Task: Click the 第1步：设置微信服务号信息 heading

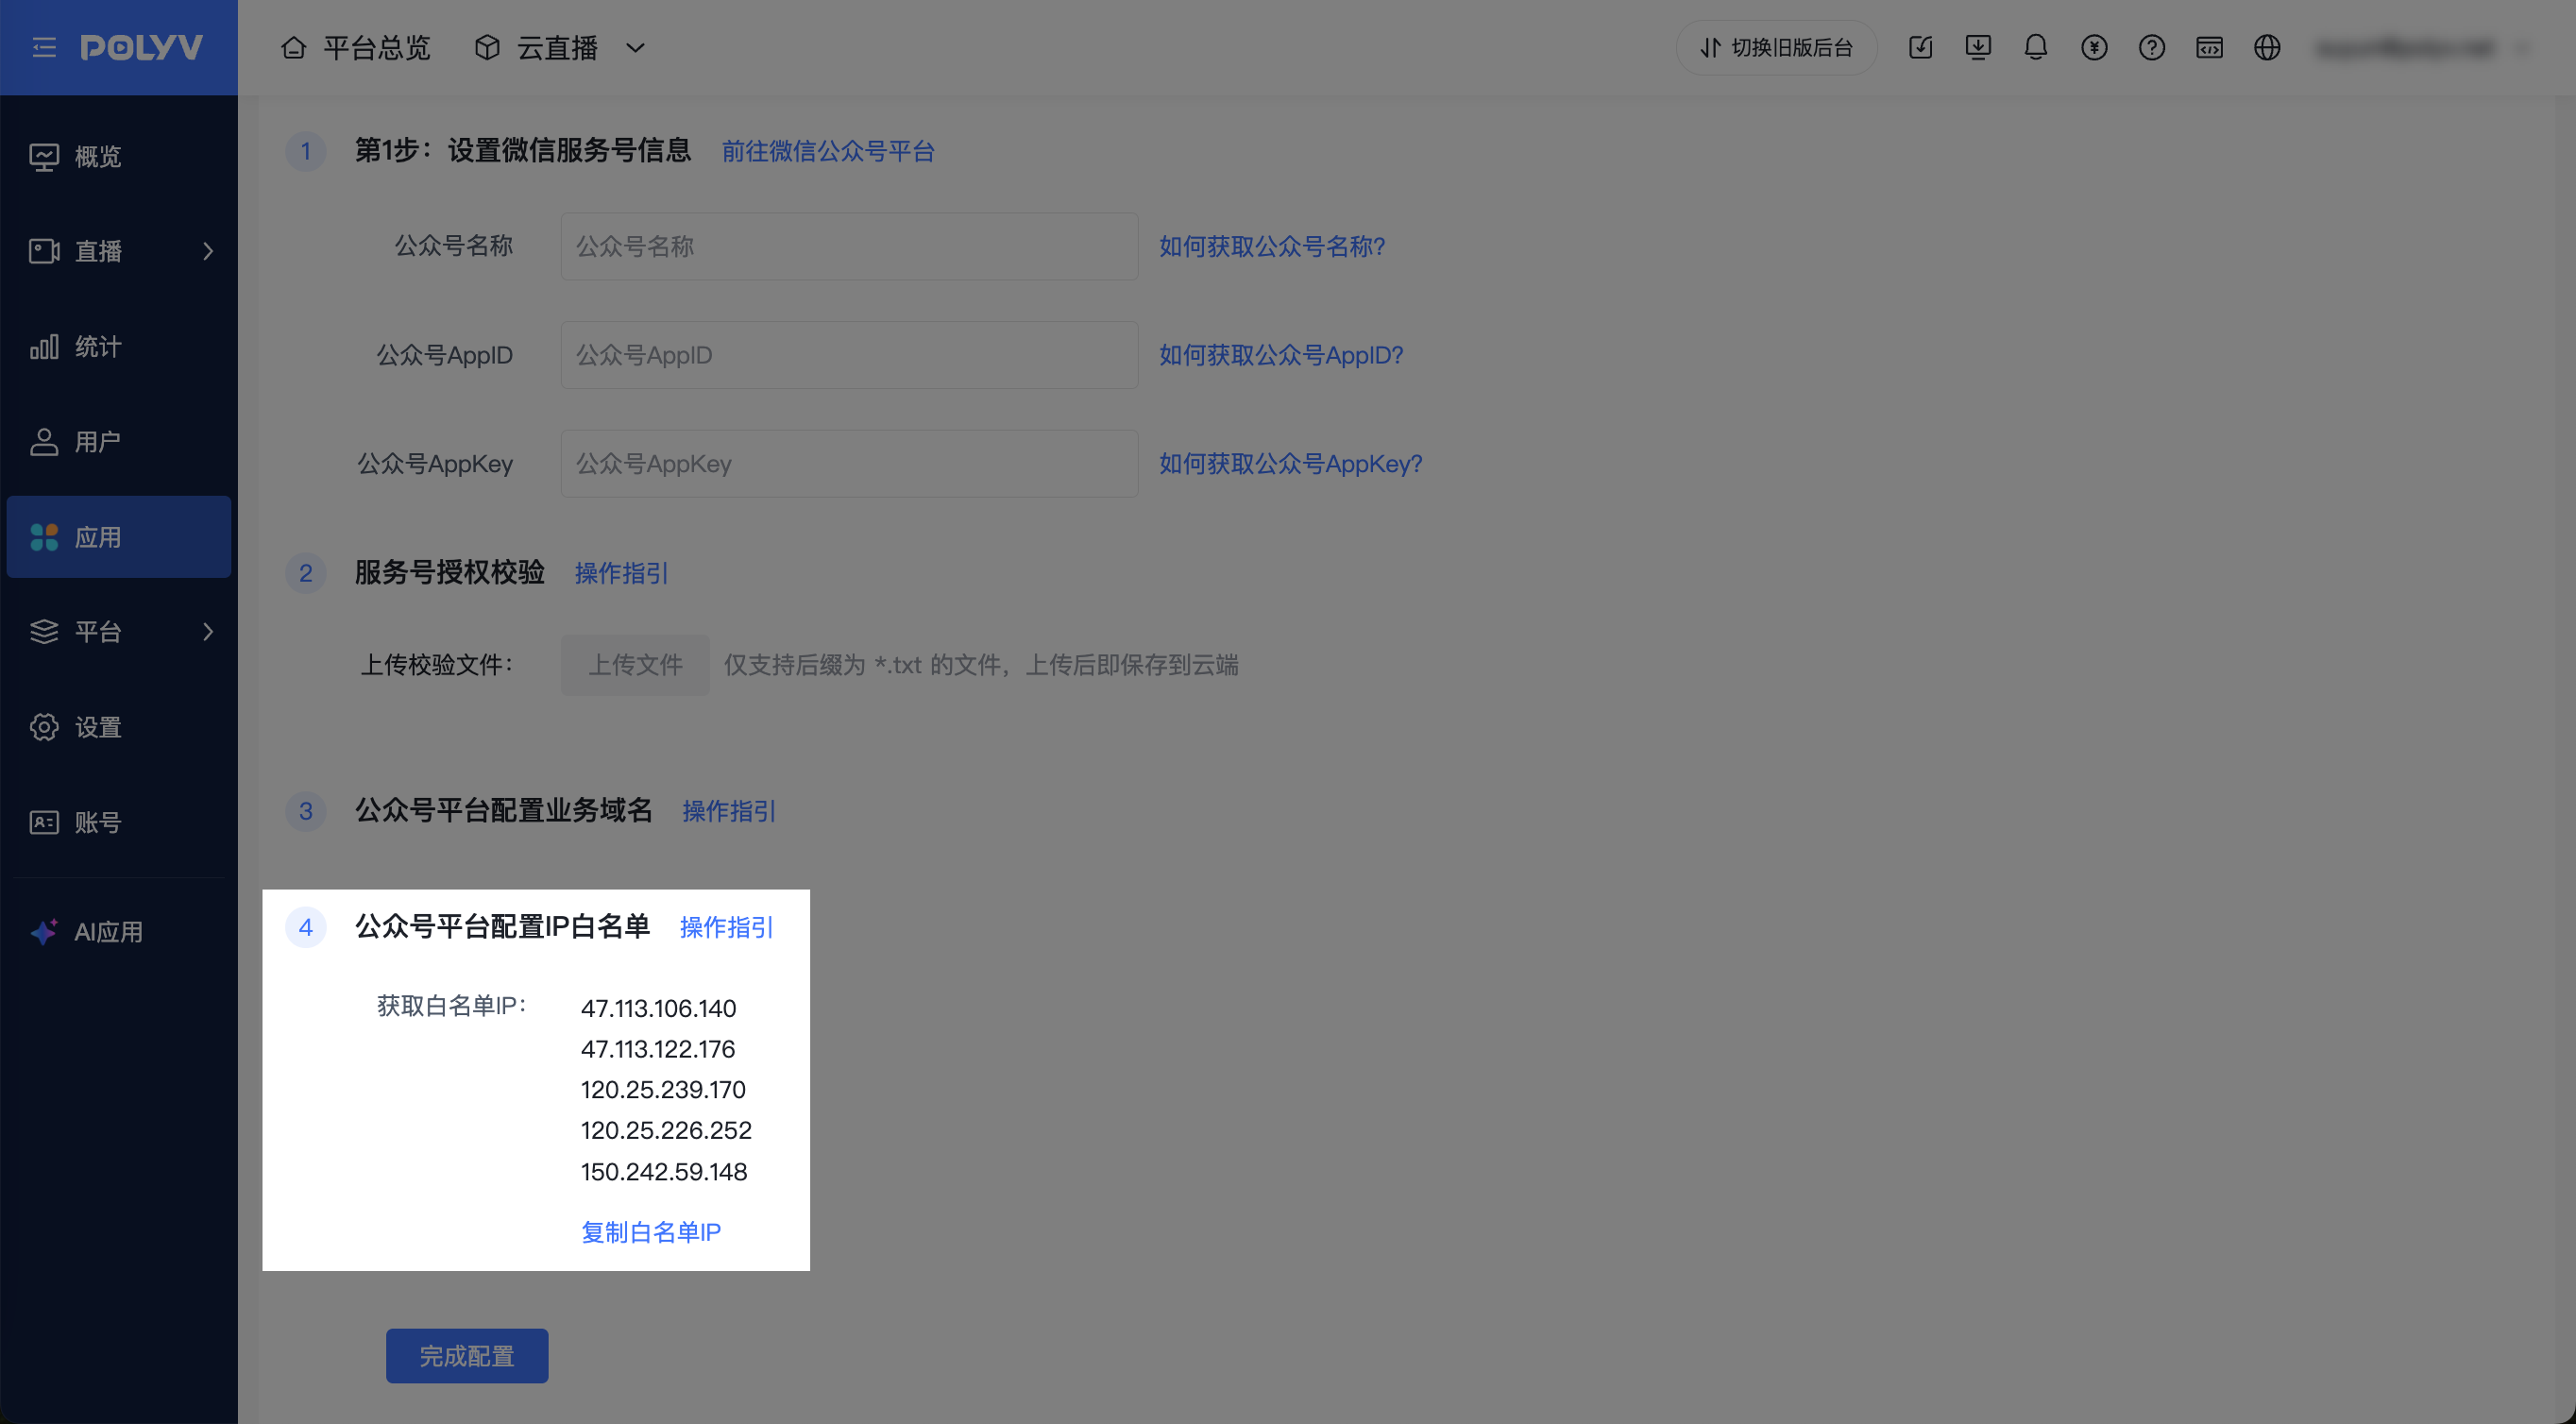Action: (523, 150)
